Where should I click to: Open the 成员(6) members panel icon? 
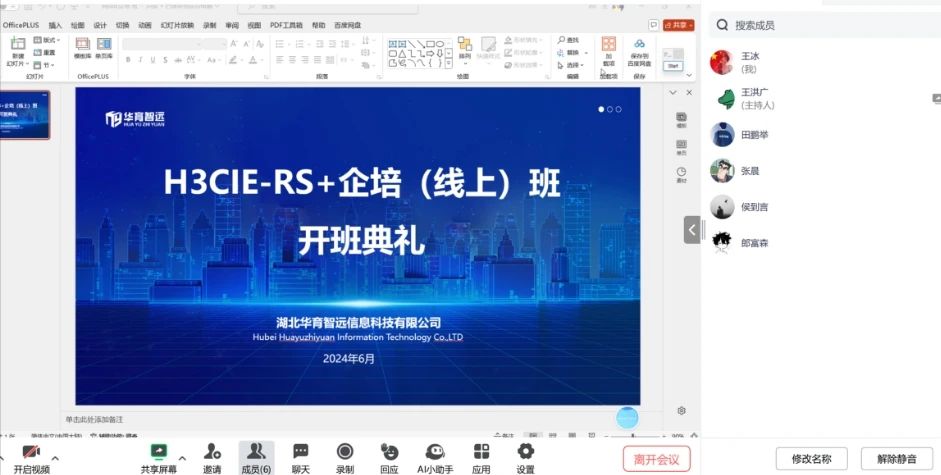click(256, 452)
